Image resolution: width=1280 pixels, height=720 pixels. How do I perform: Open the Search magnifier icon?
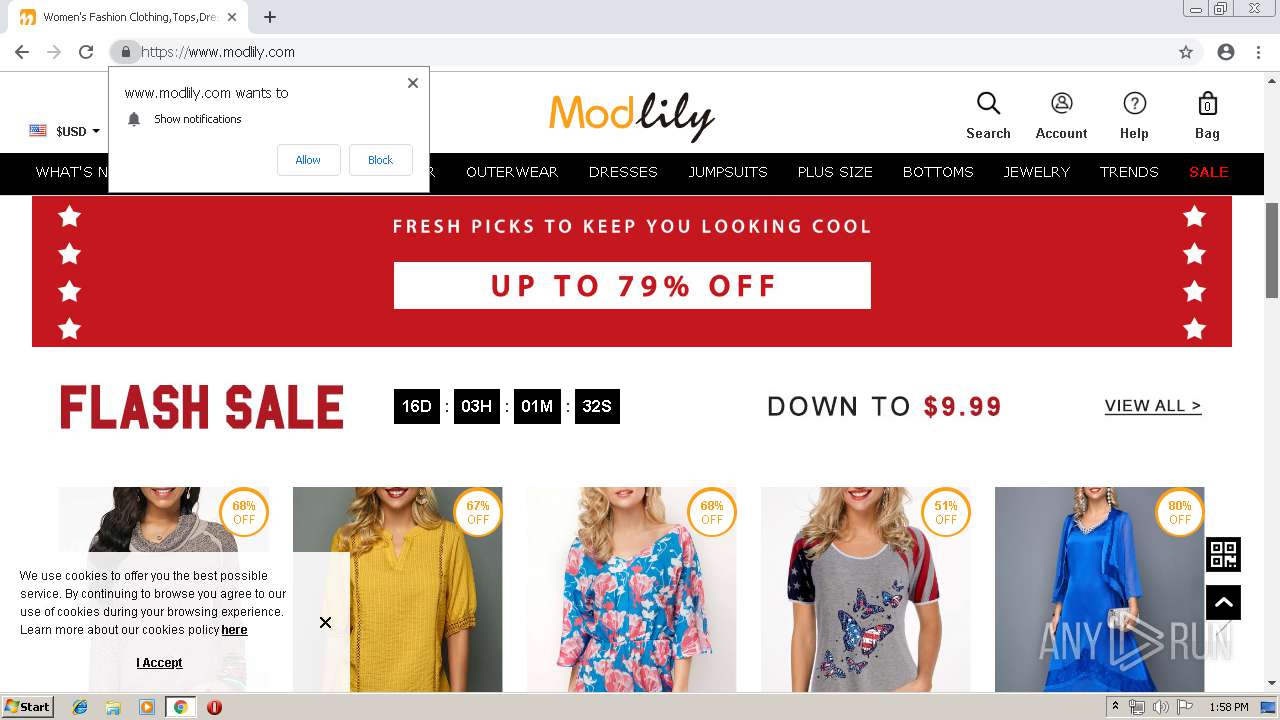pos(988,104)
